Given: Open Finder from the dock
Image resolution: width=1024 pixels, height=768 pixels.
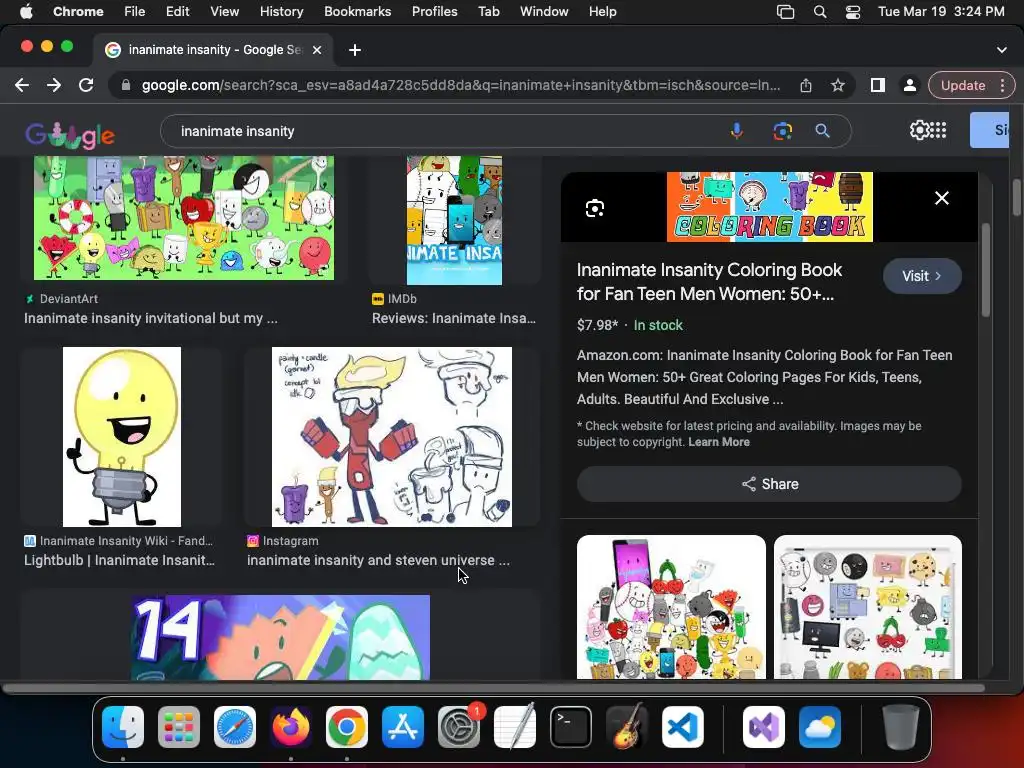Looking at the screenshot, I should [123, 727].
